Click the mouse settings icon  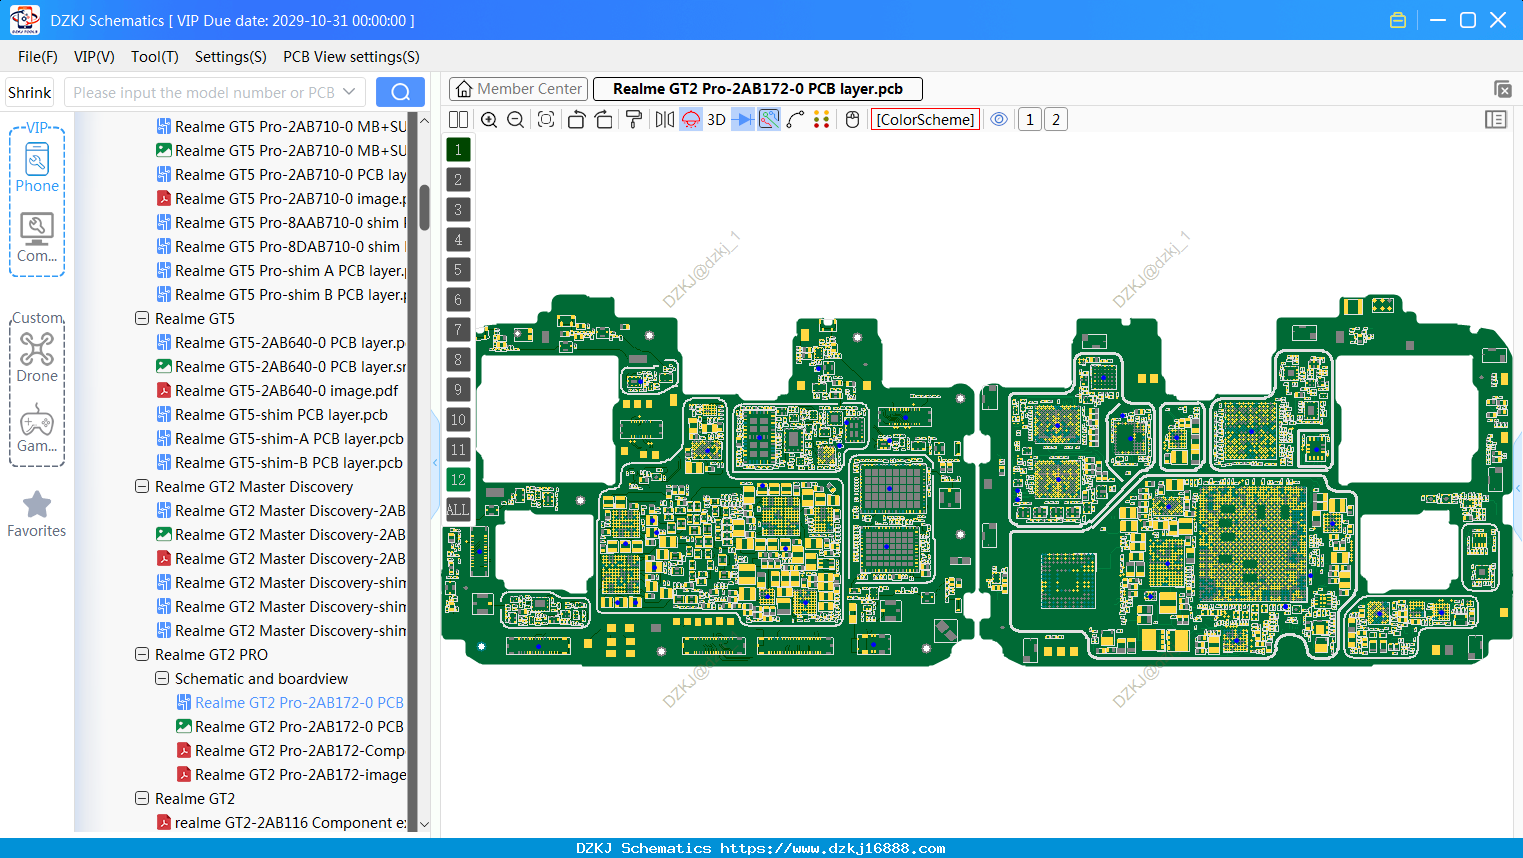tap(852, 120)
